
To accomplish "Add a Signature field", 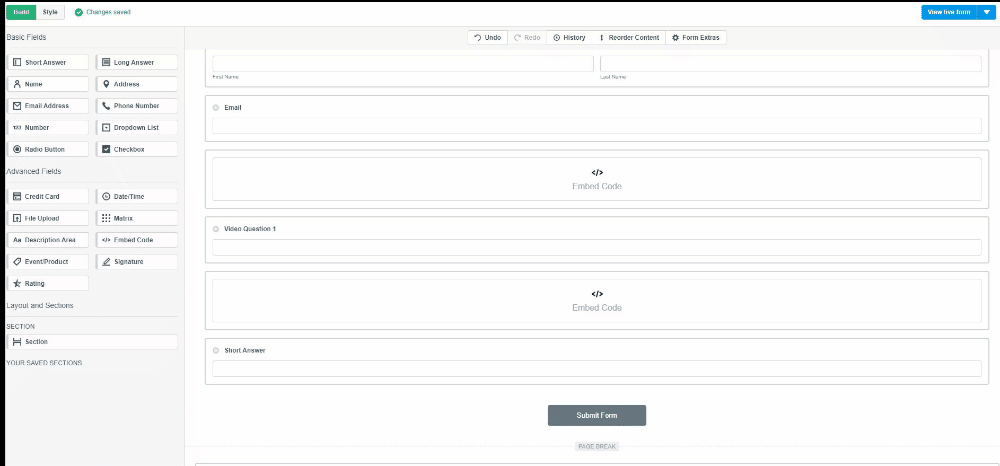I will (x=136, y=261).
